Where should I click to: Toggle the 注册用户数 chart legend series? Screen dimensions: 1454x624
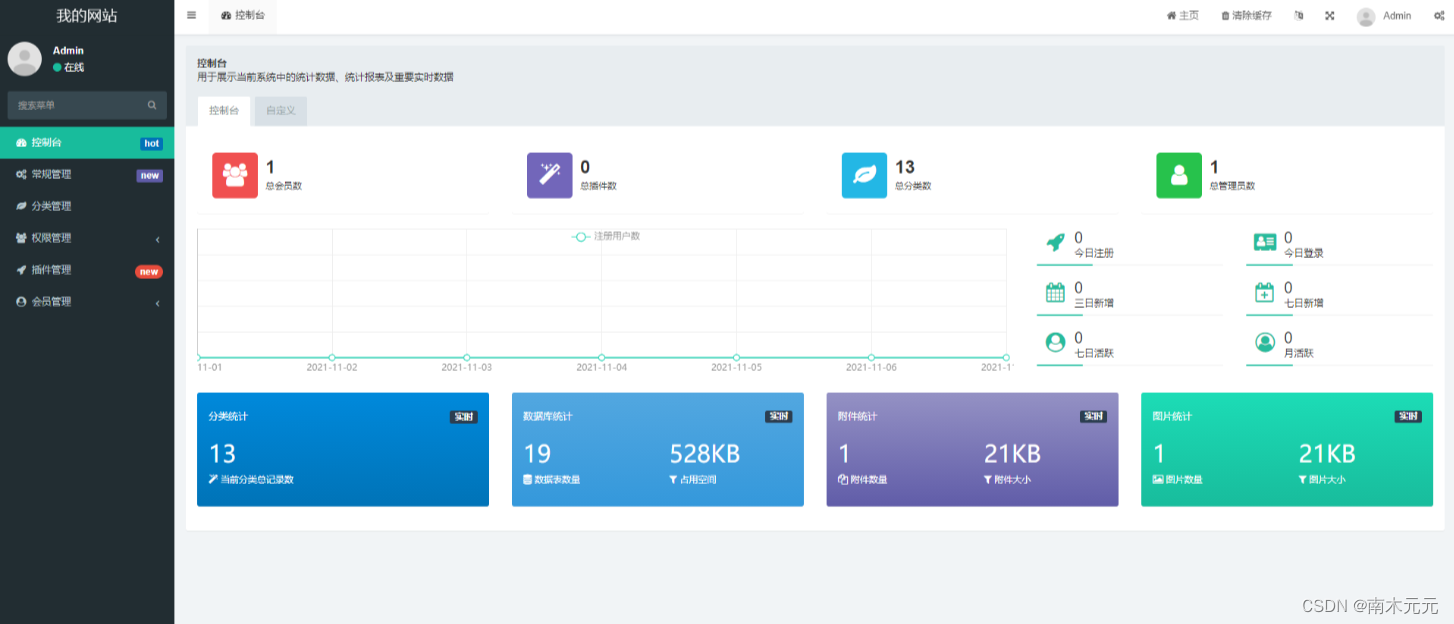tap(606, 236)
